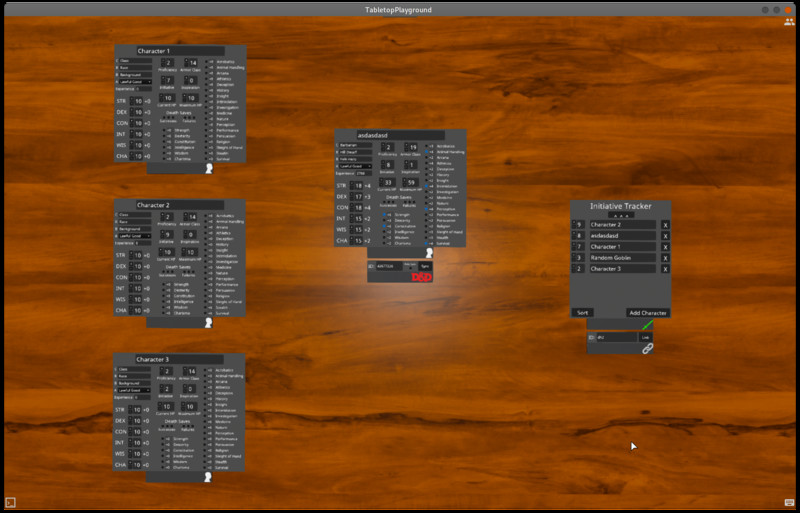Image resolution: width=800 pixels, height=513 pixels.
Task: Click the asdasdasd character name field
Action: click(x=401, y=135)
